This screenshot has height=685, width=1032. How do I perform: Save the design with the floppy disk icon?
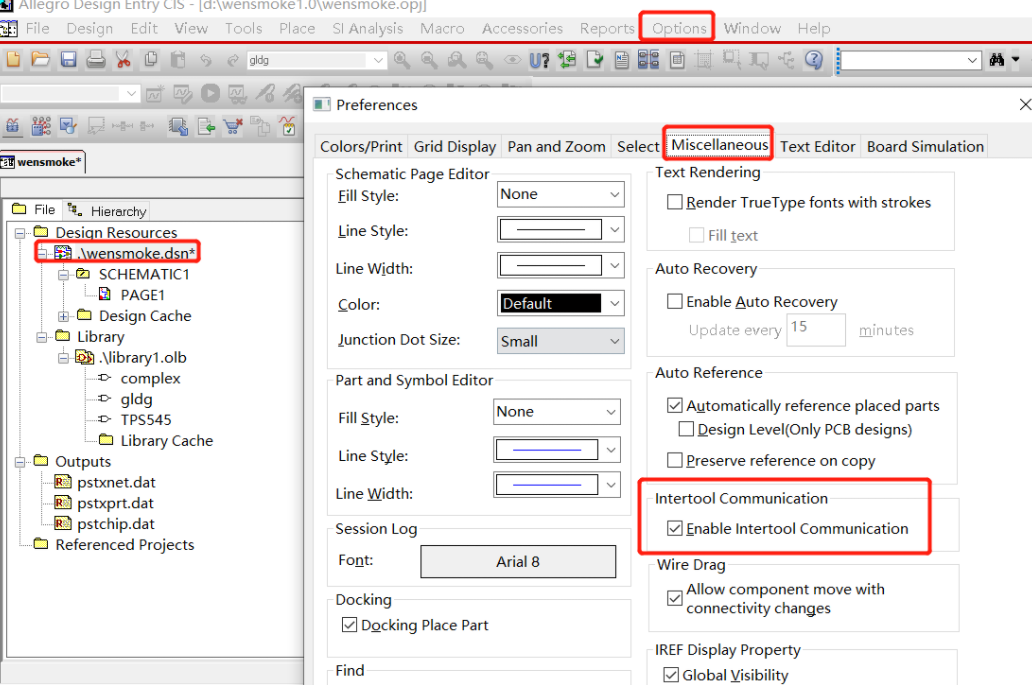(x=68, y=60)
